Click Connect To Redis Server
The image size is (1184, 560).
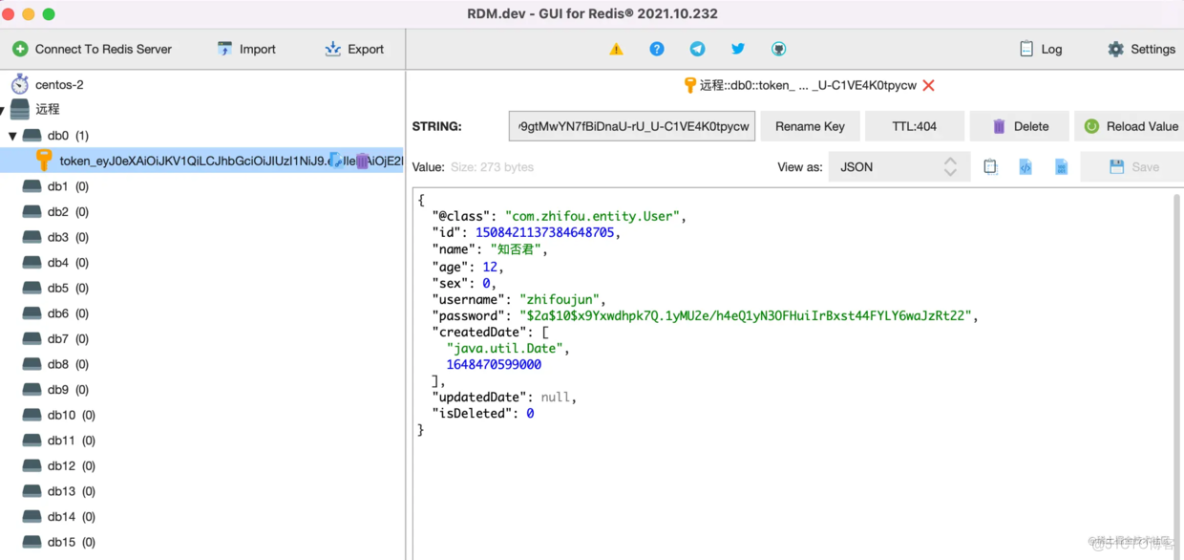pos(92,49)
